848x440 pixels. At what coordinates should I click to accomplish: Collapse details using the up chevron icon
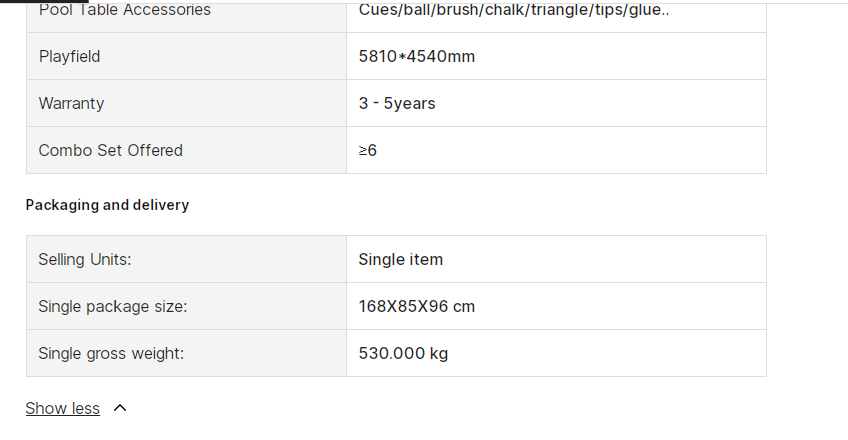[x=120, y=408]
